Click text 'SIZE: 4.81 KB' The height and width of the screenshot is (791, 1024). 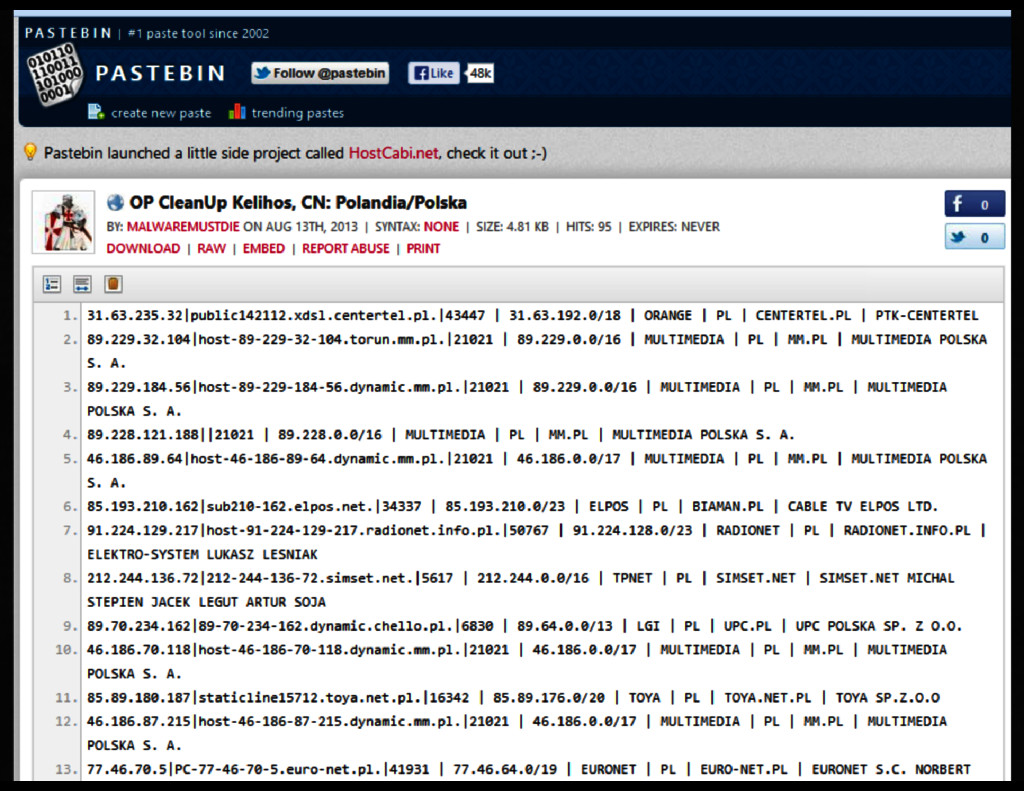point(512,227)
